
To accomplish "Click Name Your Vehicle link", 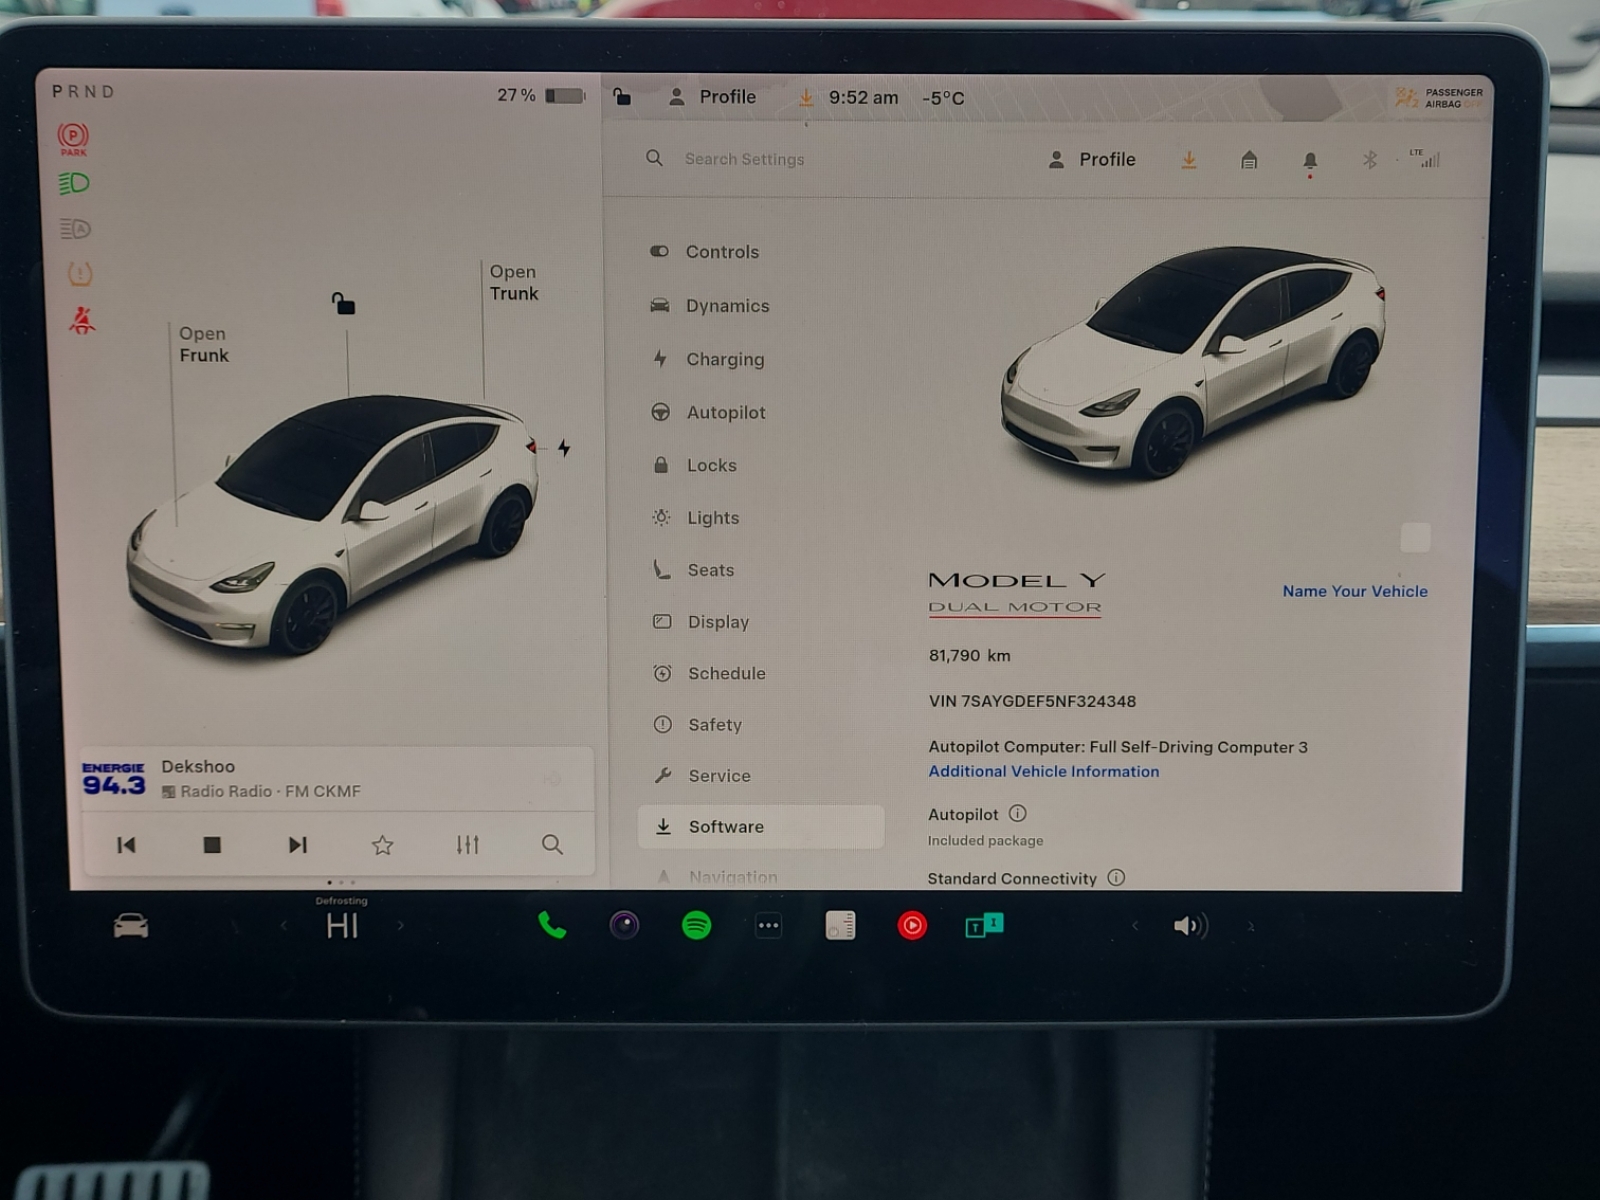I will (x=1354, y=591).
